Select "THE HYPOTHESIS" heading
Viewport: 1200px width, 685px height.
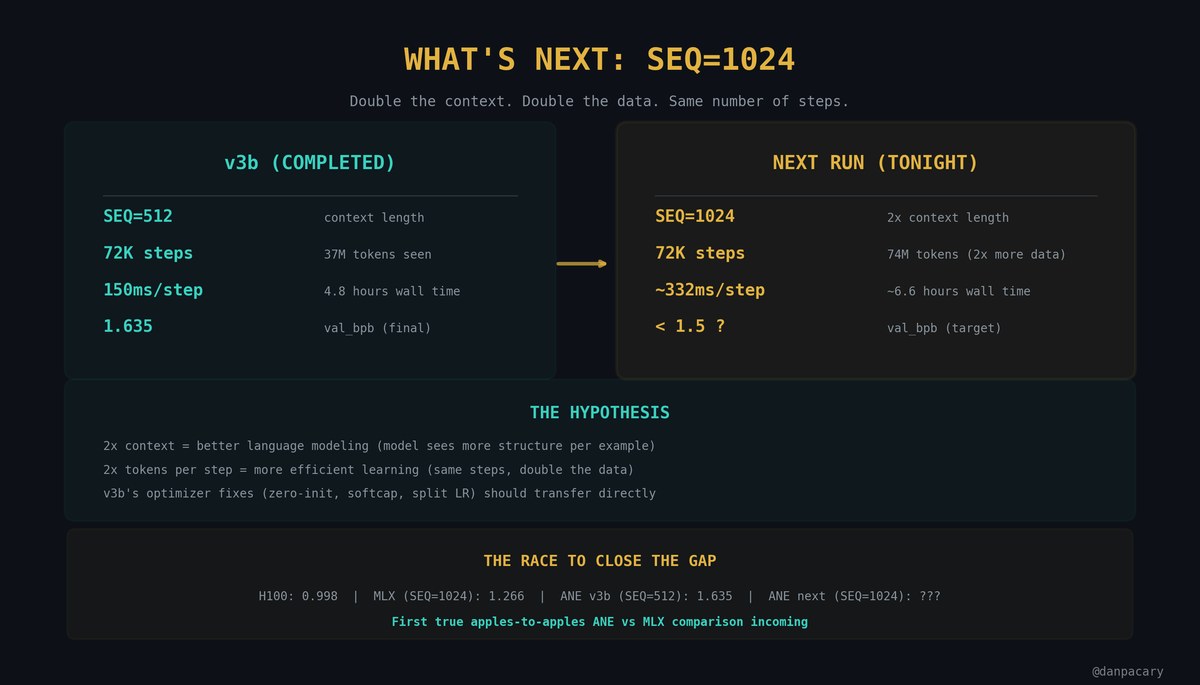point(600,412)
